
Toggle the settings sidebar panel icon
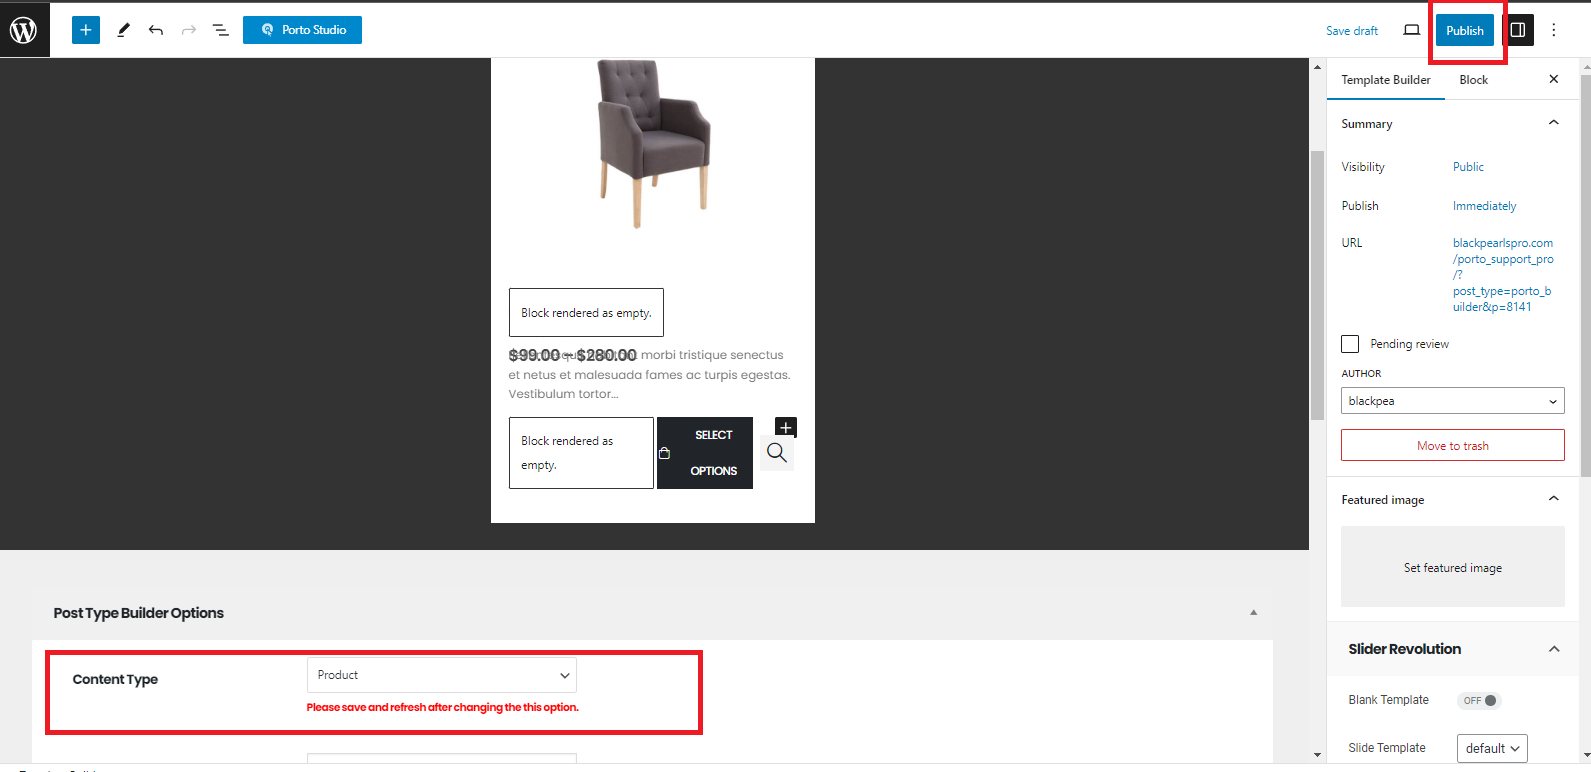(x=1517, y=30)
